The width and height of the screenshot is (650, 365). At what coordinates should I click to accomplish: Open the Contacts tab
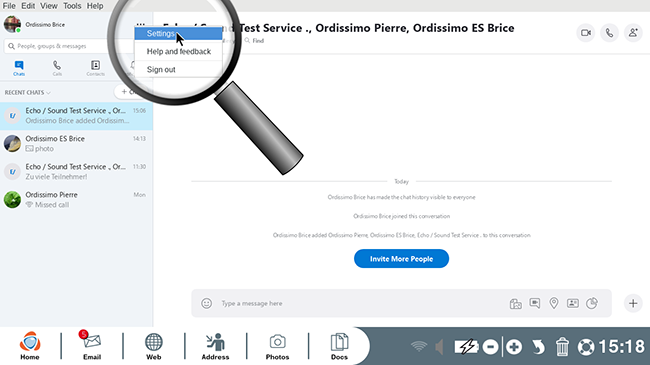(x=95, y=68)
